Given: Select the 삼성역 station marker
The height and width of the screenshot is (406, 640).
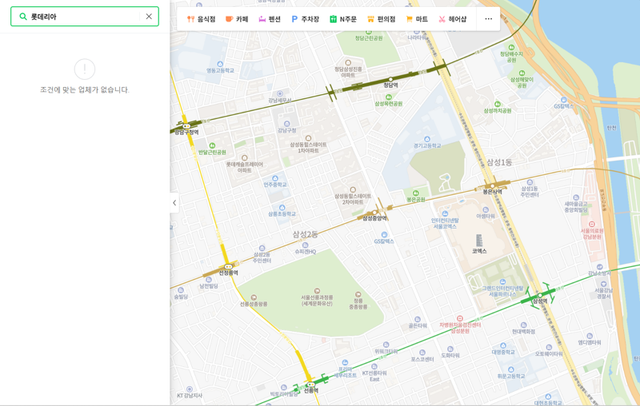Looking at the screenshot, I should tap(539, 299).
